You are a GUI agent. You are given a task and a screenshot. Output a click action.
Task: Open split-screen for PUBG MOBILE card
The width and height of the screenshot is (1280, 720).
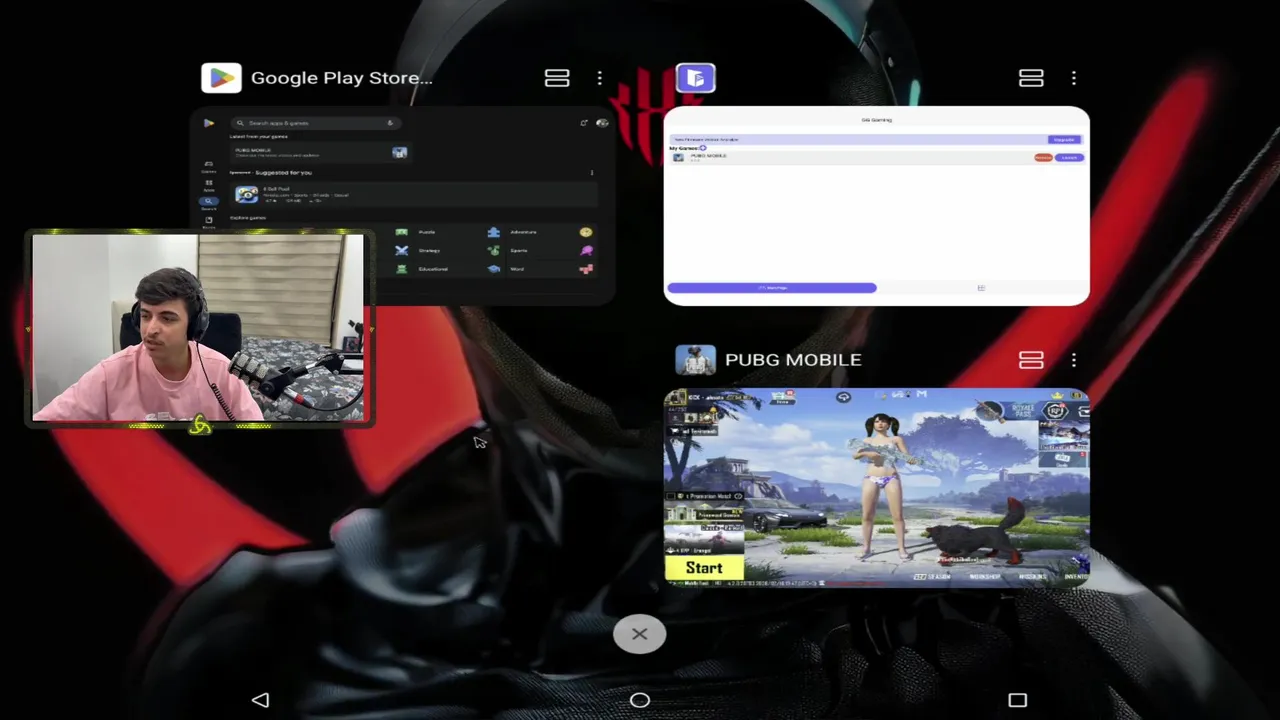pos(1031,360)
